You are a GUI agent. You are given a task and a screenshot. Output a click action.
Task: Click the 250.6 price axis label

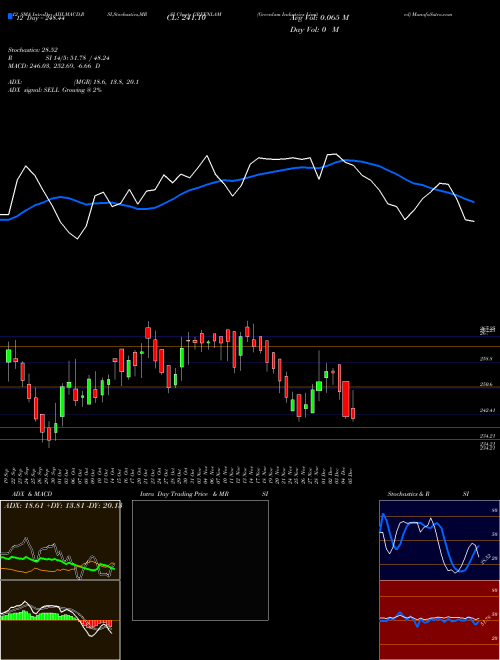(x=487, y=385)
